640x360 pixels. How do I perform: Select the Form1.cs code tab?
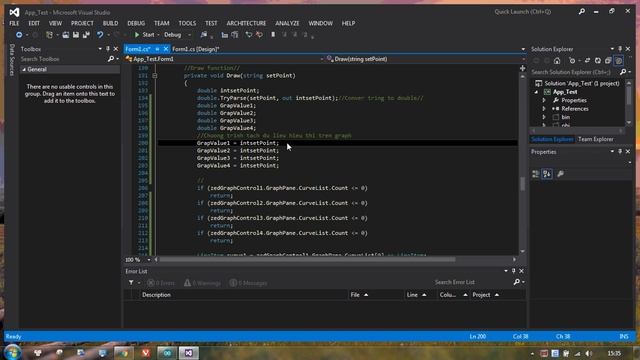[x=138, y=49]
